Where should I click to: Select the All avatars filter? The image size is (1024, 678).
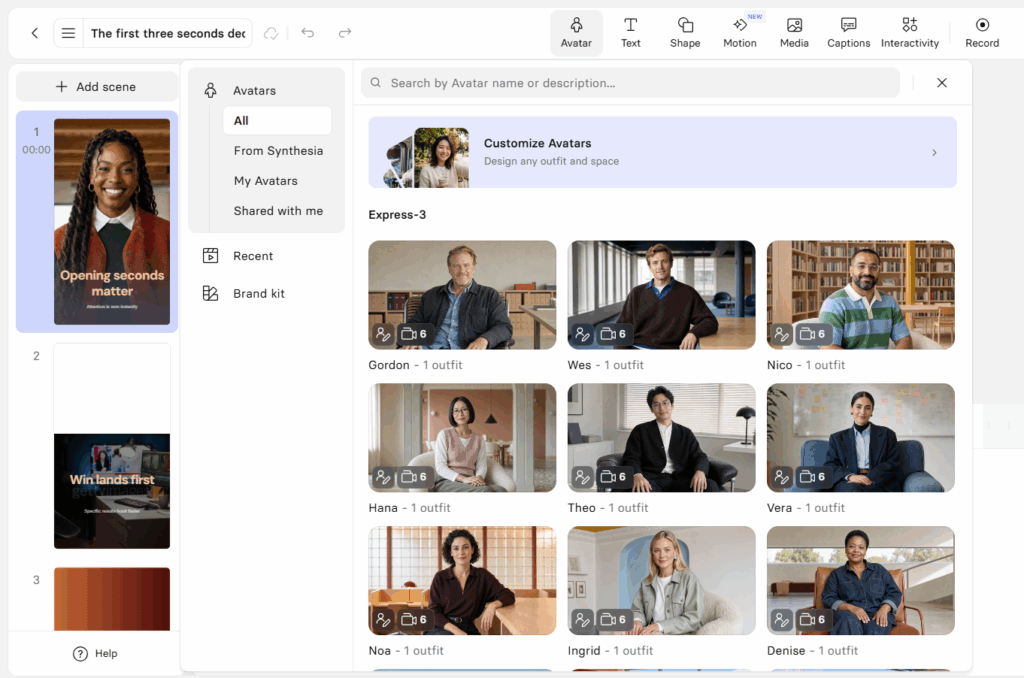(x=277, y=121)
